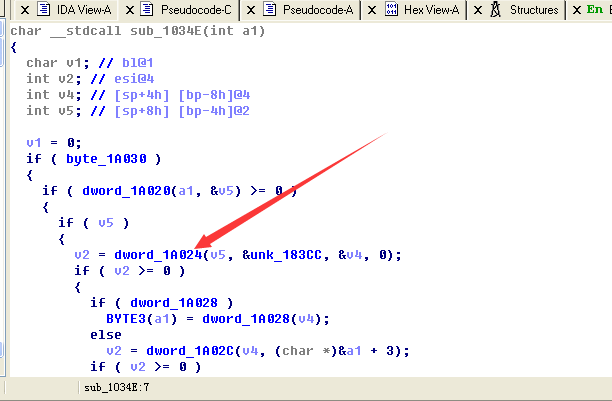Click the IDA View-A tab icon
Viewport: 612px width, 401px height.
click(17, 10)
